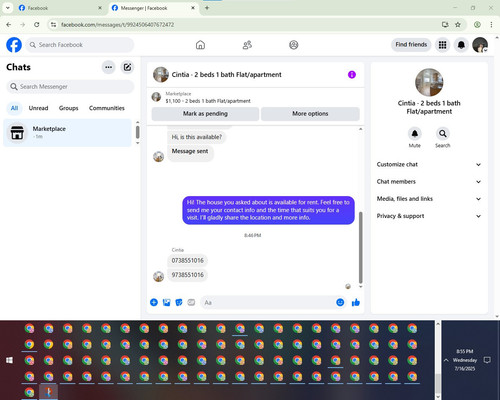Open the Menu grid icon
The image size is (500, 400).
442,45
